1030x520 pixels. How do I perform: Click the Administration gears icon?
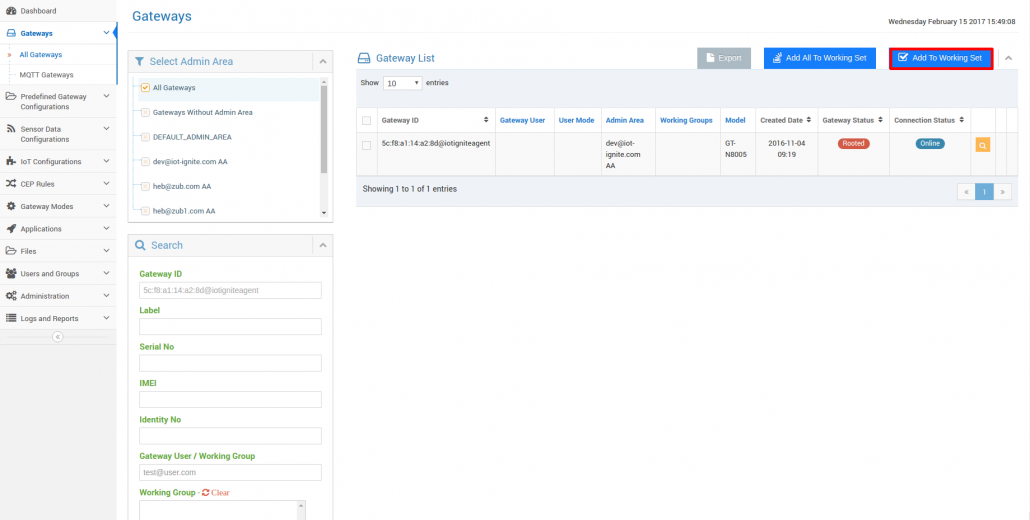pos(12,296)
